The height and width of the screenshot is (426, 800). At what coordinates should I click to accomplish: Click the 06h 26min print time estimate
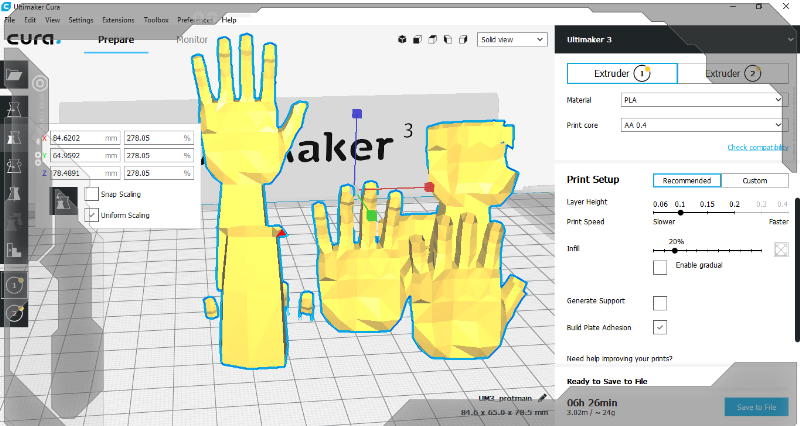[592, 403]
